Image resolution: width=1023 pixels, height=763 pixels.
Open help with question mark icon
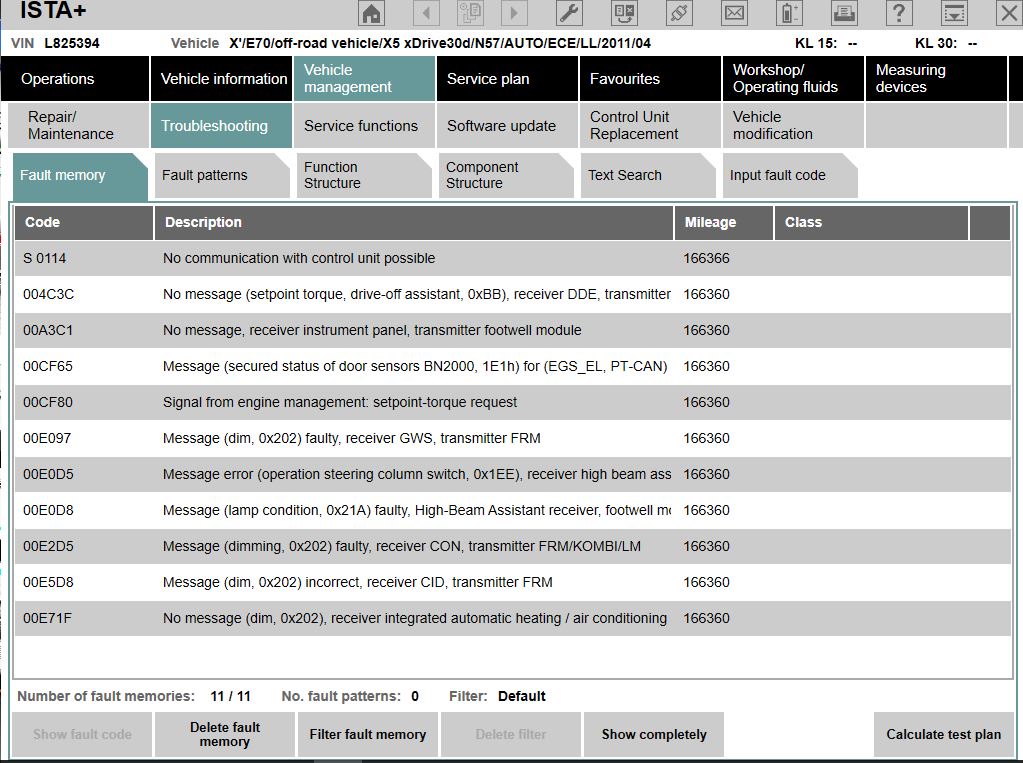click(x=900, y=13)
